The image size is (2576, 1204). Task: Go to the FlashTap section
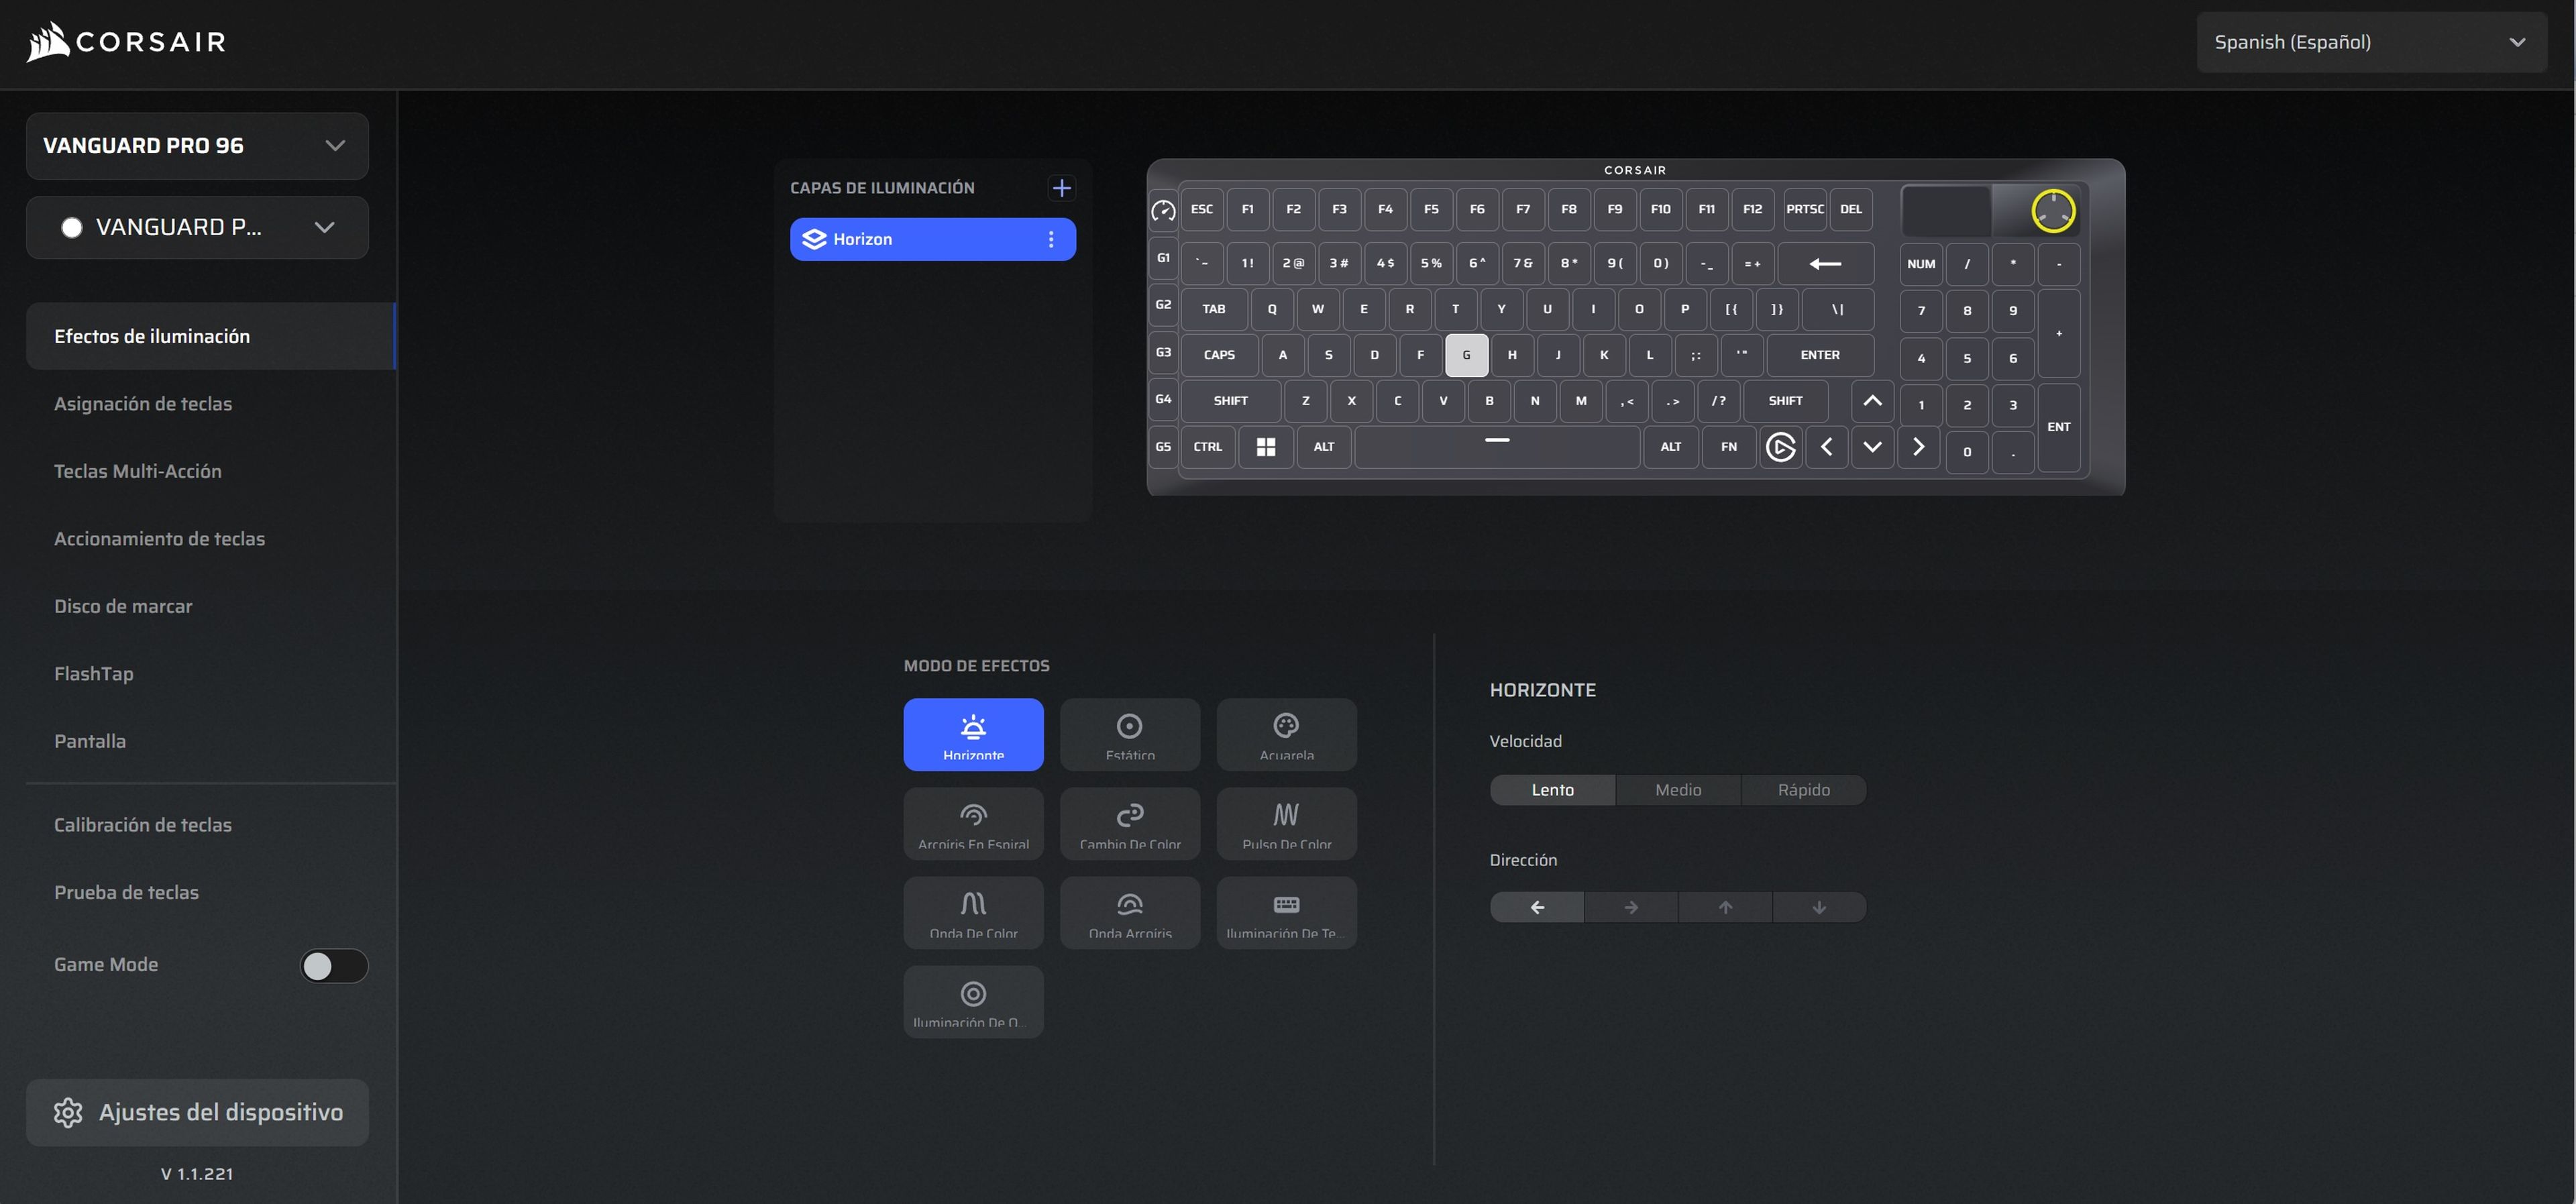pos(94,674)
